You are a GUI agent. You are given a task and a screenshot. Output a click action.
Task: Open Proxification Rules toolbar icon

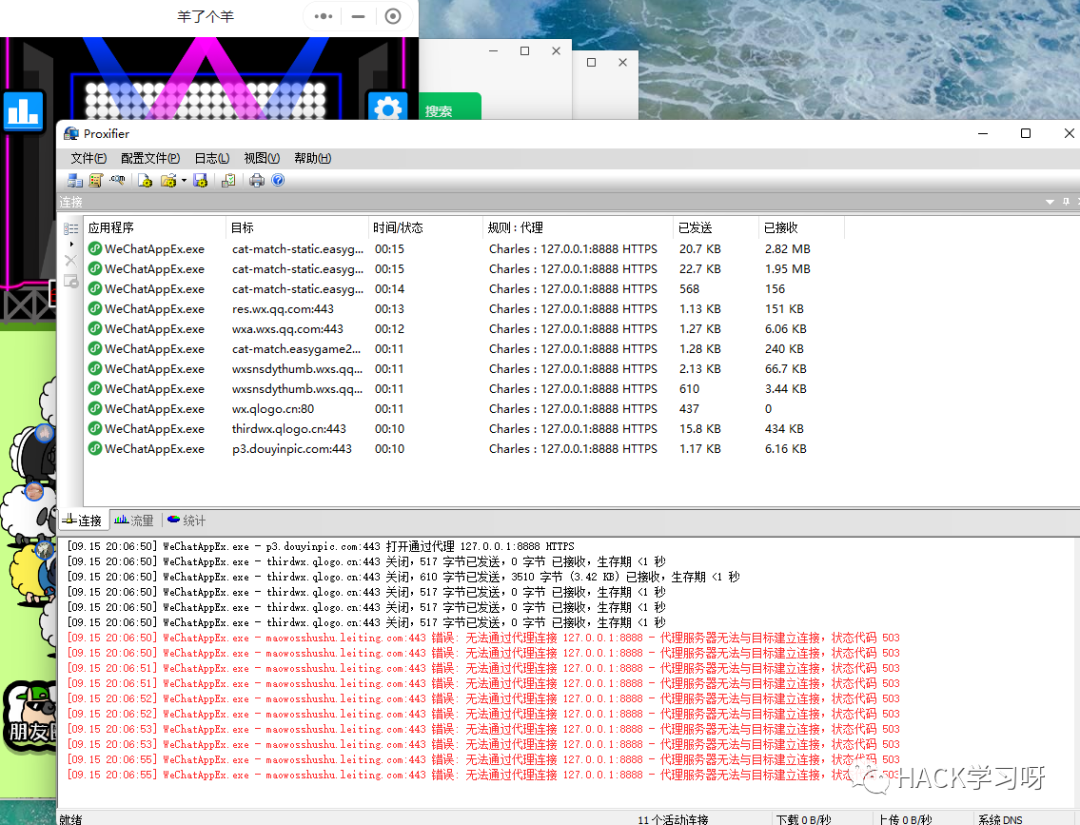tap(96, 180)
